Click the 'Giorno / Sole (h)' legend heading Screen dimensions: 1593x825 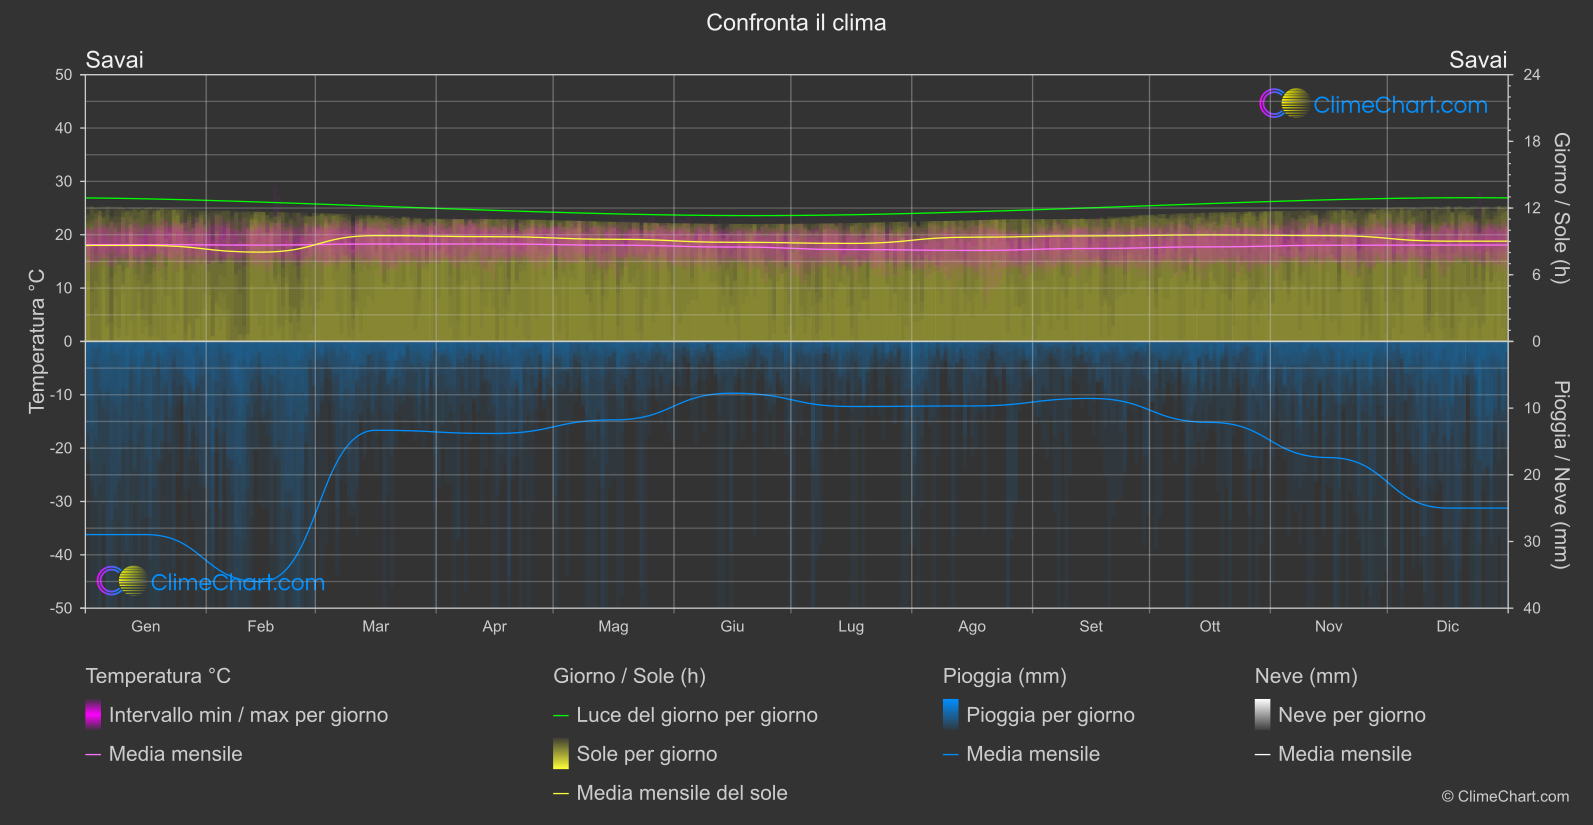[629, 676]
